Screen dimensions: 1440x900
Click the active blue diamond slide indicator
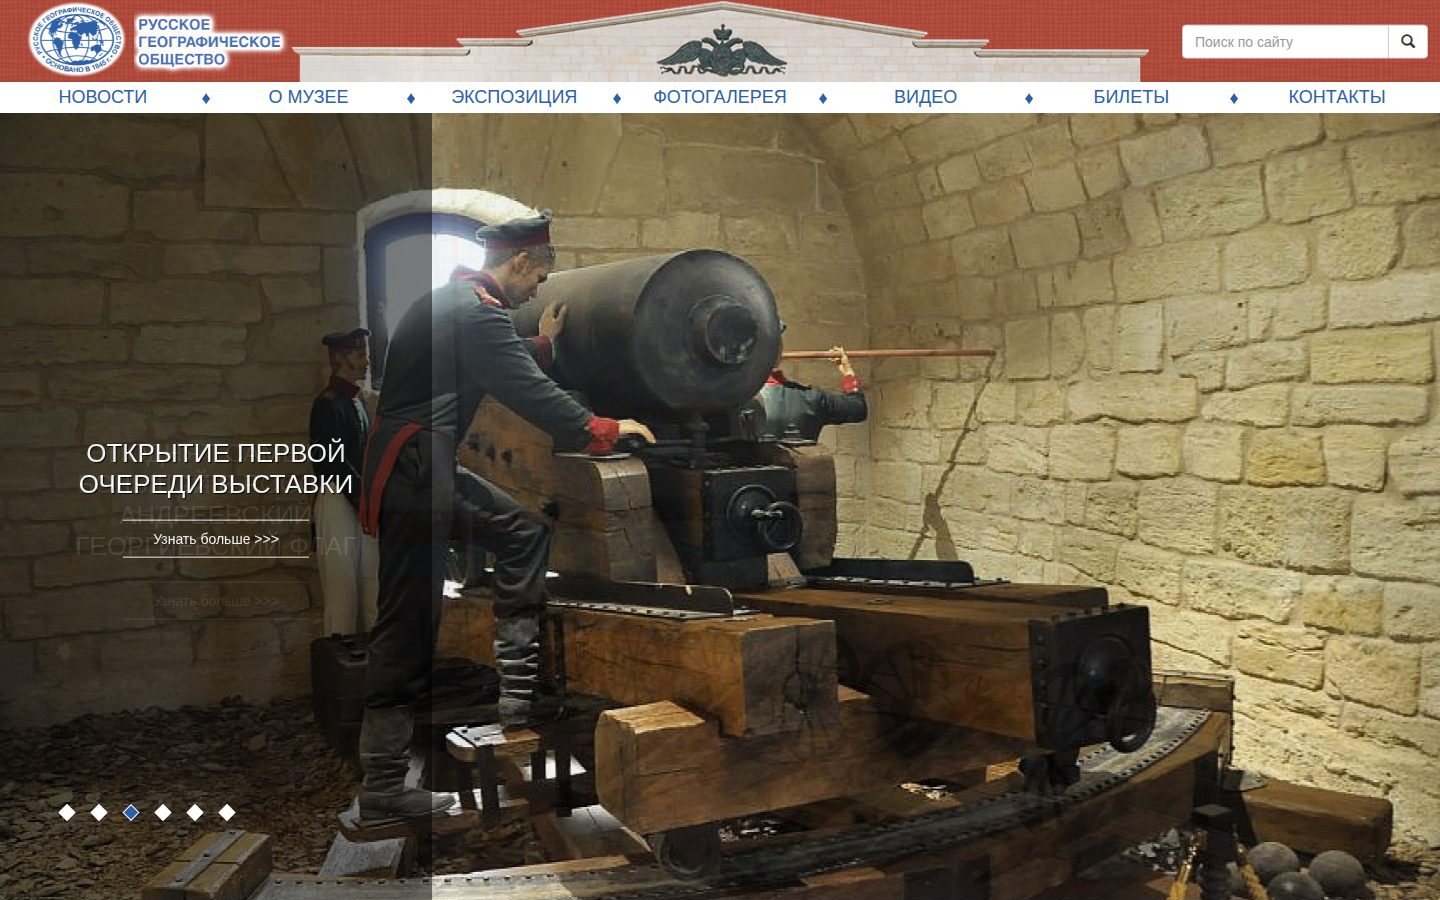[x=131, y=812]
